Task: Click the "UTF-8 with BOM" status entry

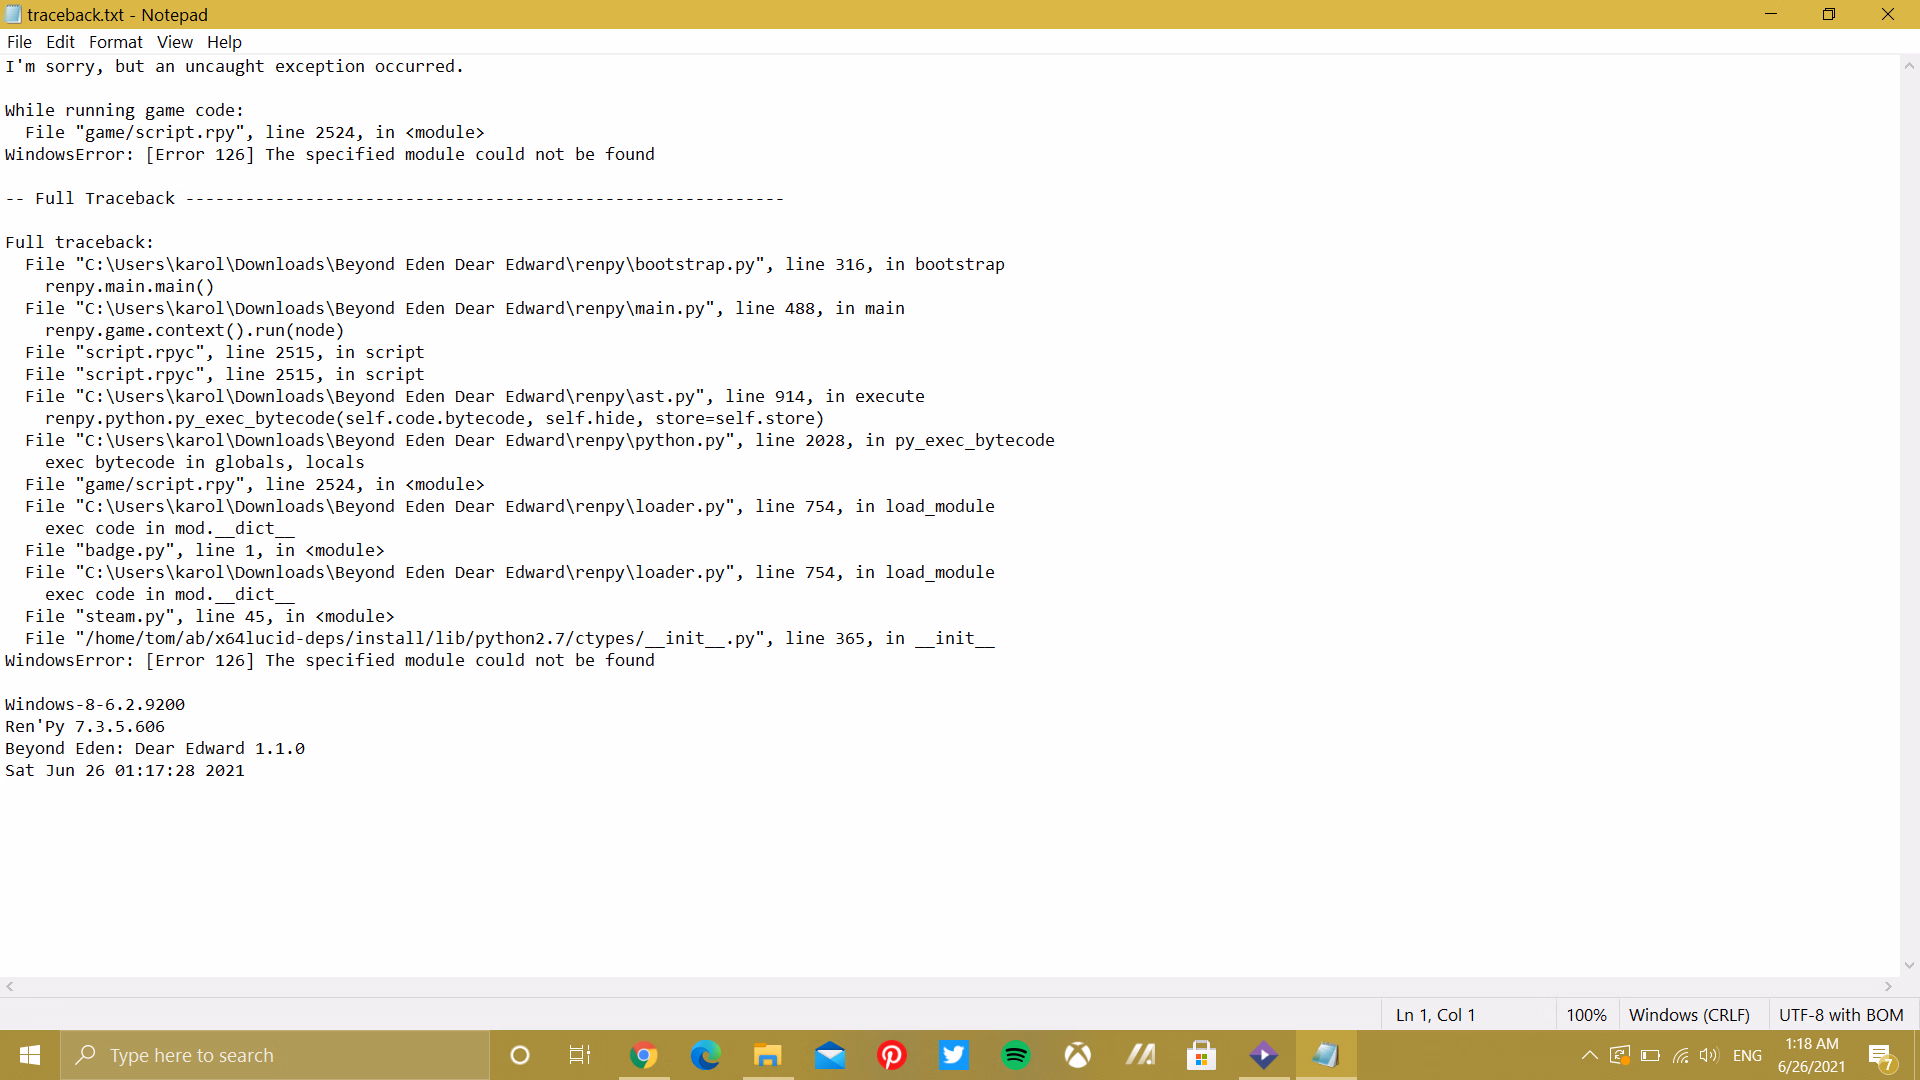Action: [1841, 1015]
